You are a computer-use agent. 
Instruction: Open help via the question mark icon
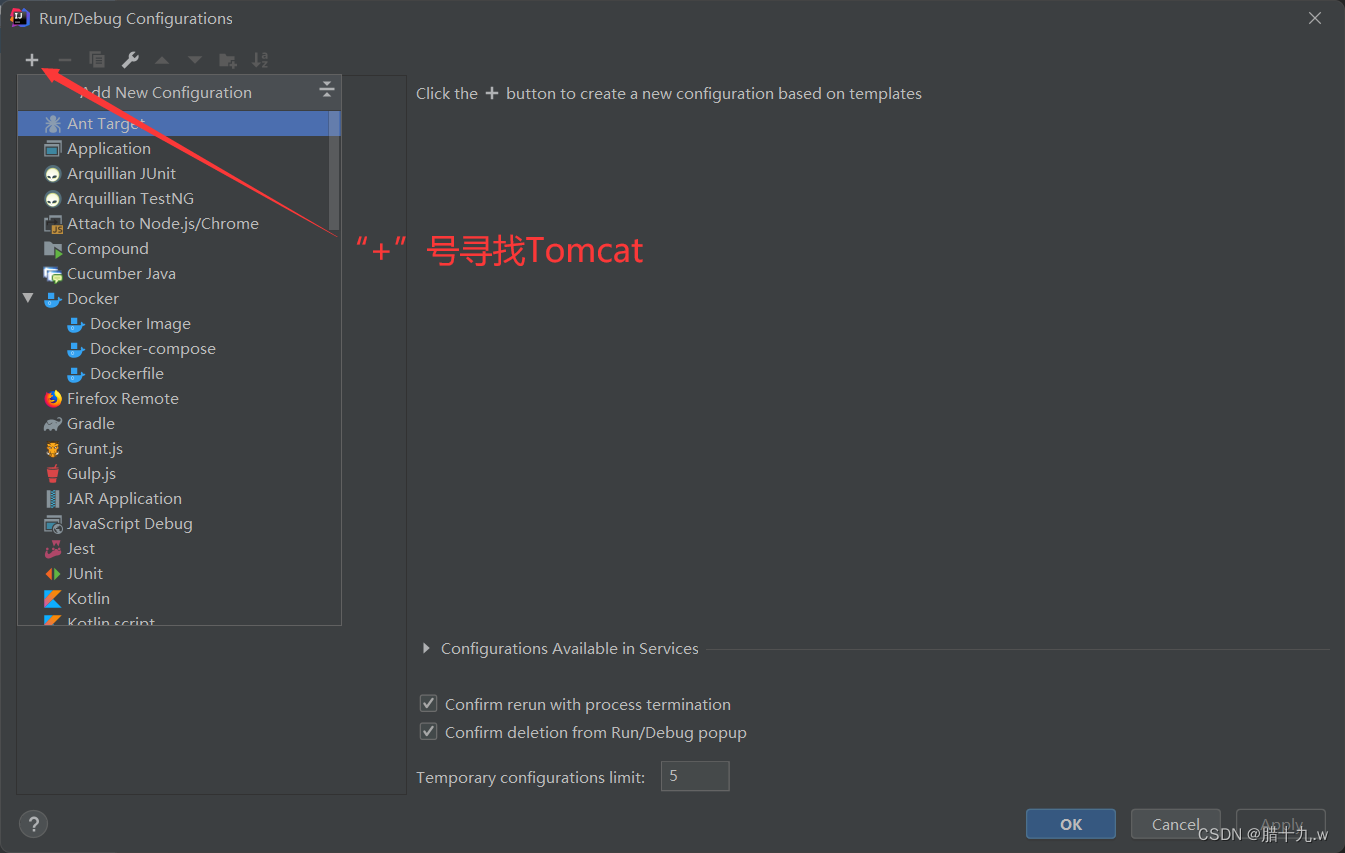tap(33, 823)
